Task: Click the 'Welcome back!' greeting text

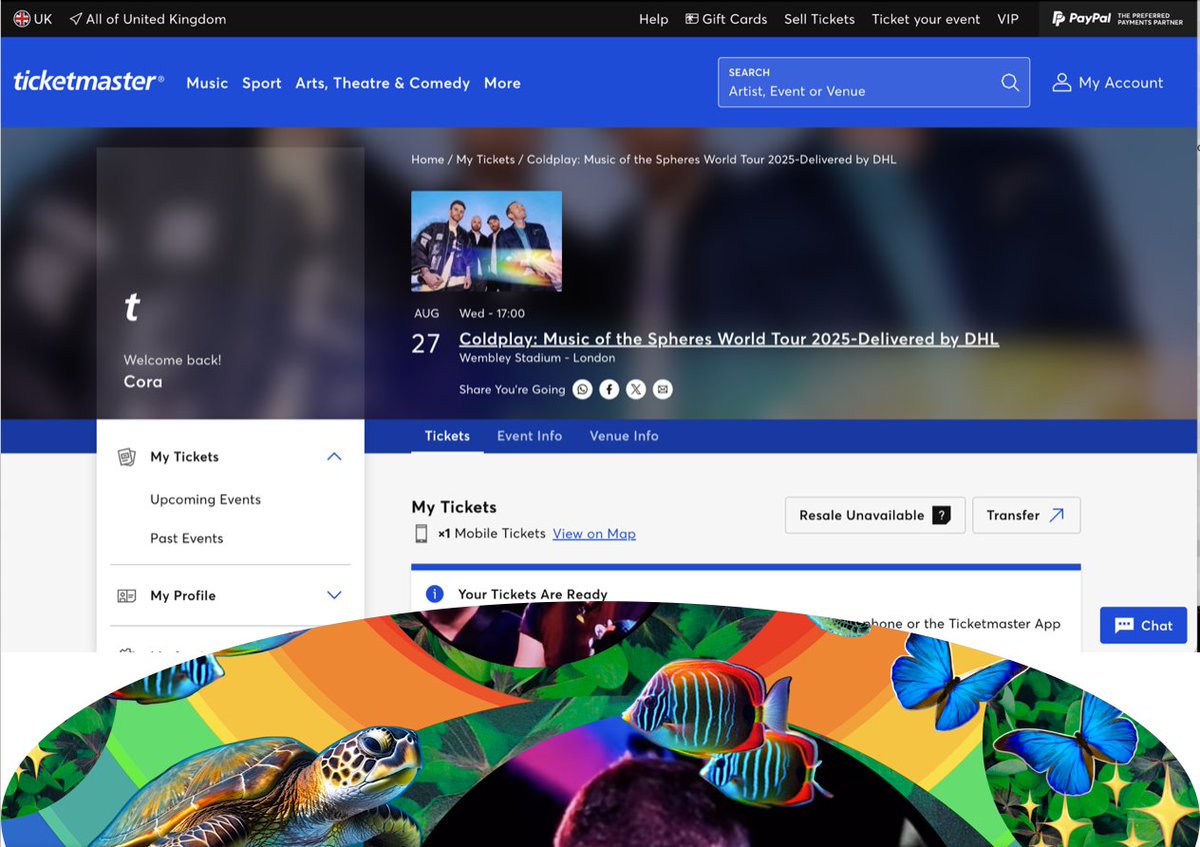Action: [x=172, y=360]
